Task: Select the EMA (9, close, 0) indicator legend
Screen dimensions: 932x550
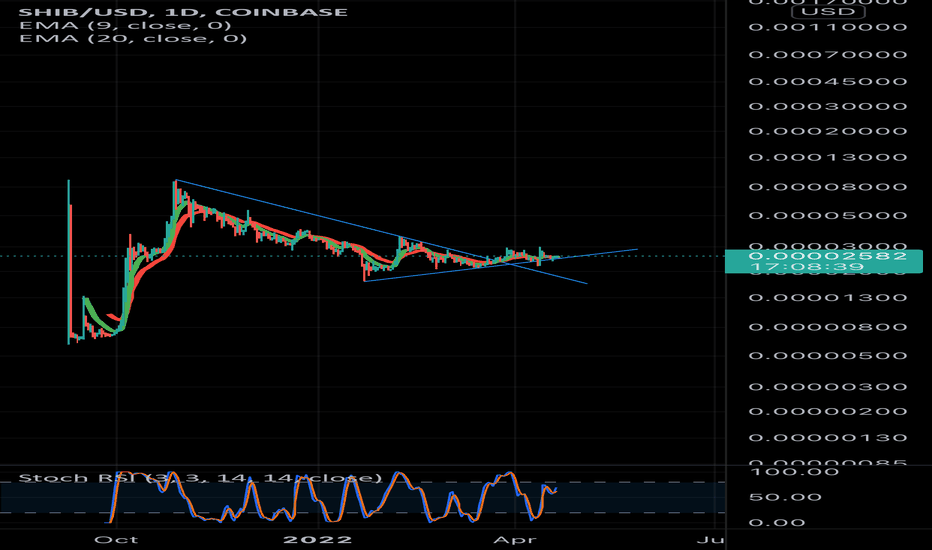Action: tap(125, 25)
